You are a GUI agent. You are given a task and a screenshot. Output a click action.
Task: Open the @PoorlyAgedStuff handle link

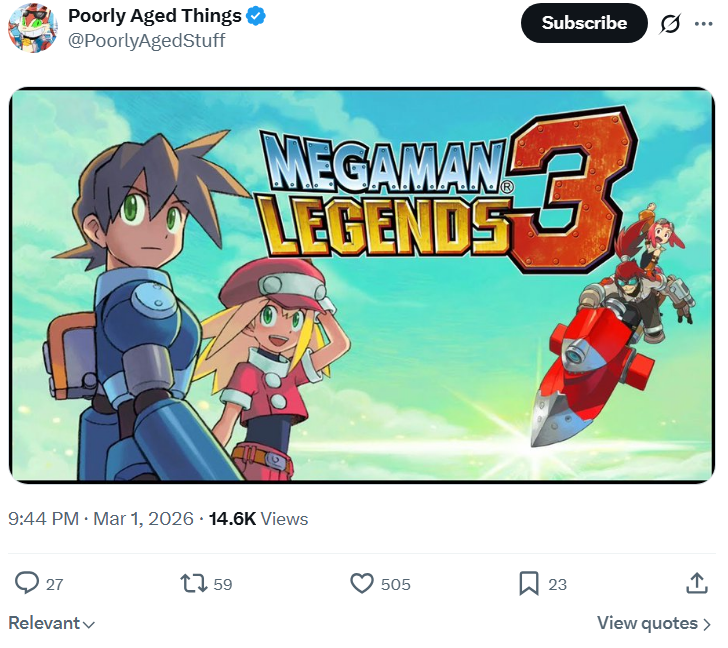146,40
